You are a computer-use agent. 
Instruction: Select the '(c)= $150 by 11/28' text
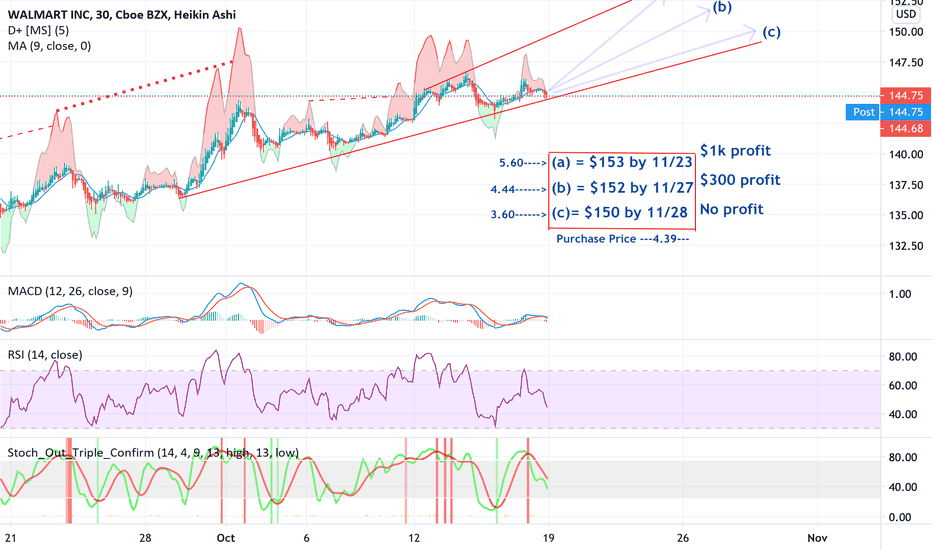[x=619, y=212]
